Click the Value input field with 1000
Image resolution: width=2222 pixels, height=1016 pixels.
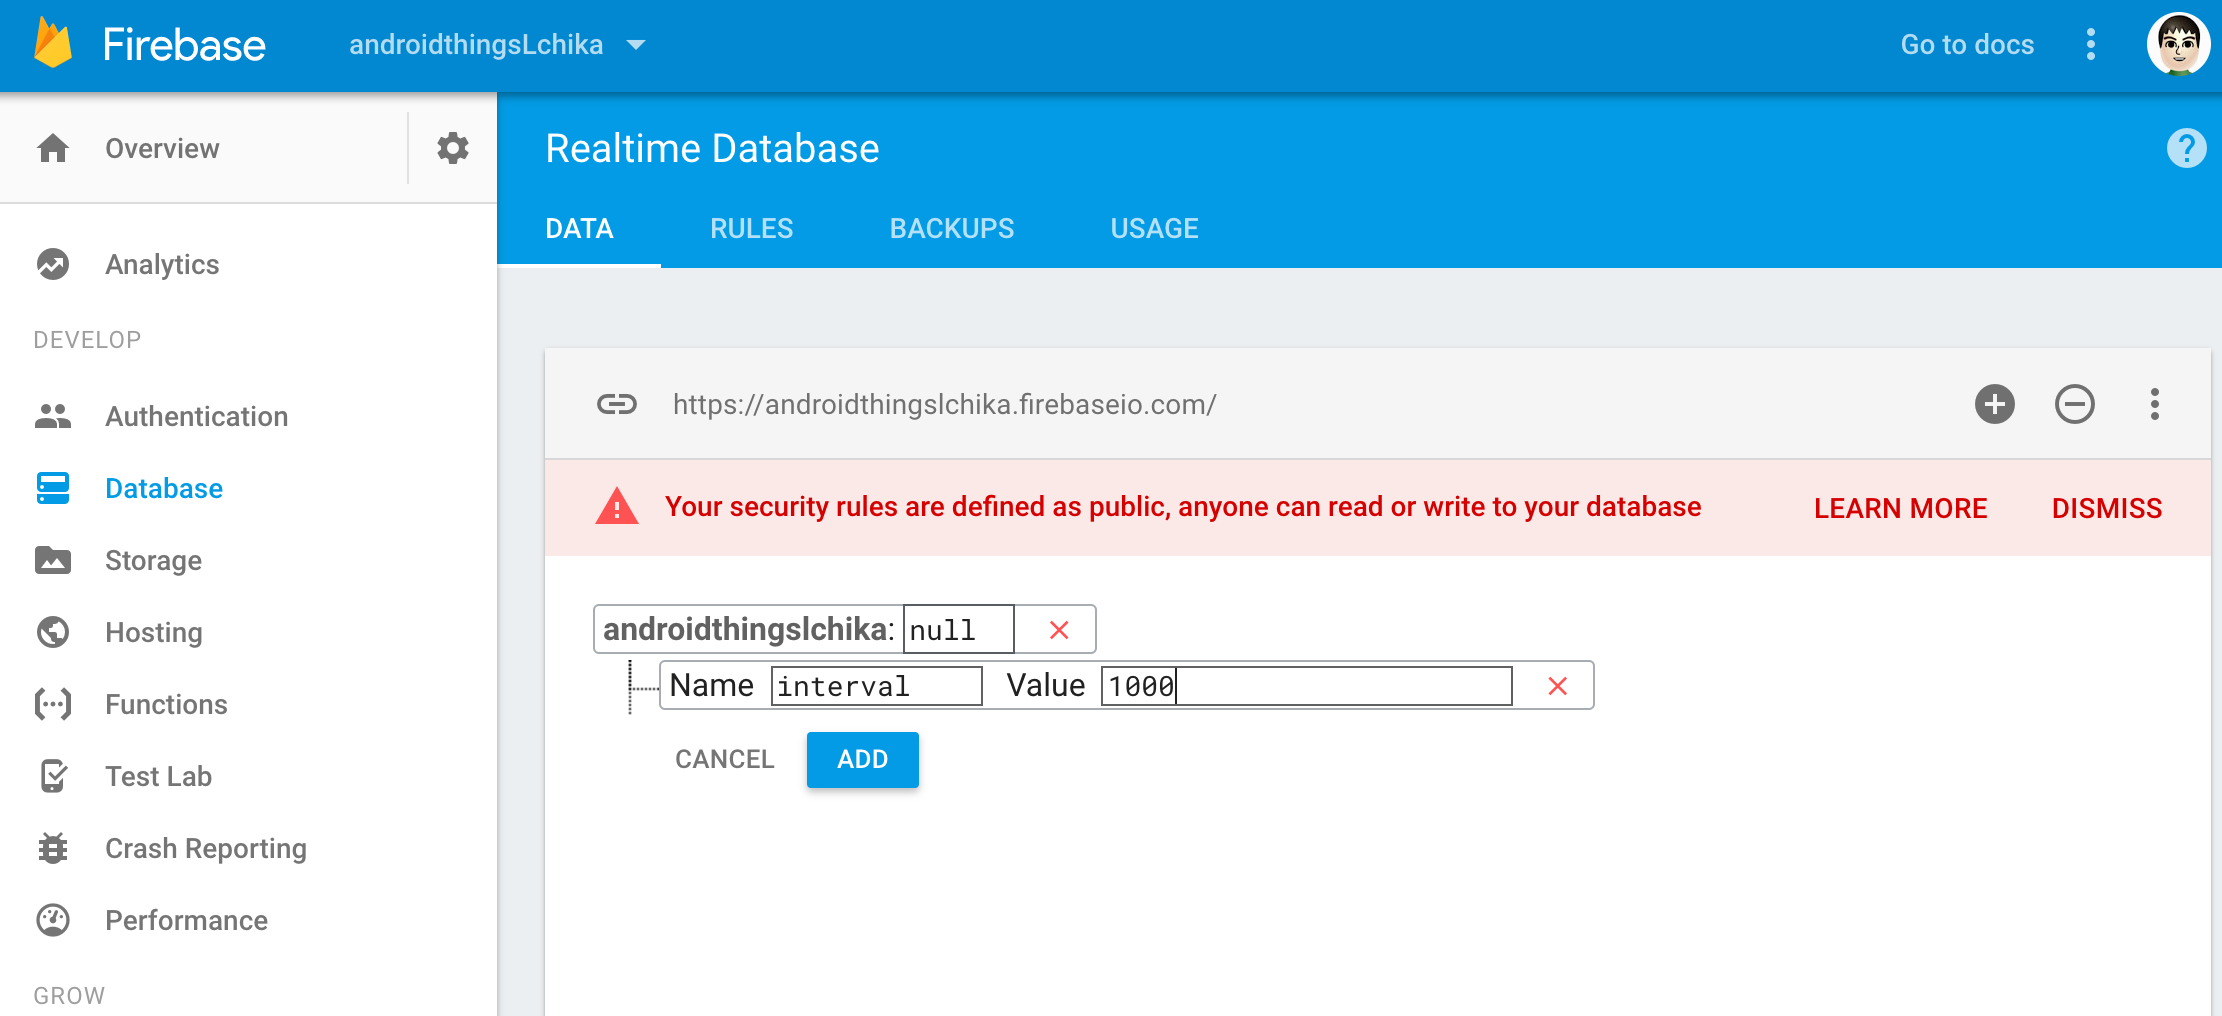[x=1307, y=686]
